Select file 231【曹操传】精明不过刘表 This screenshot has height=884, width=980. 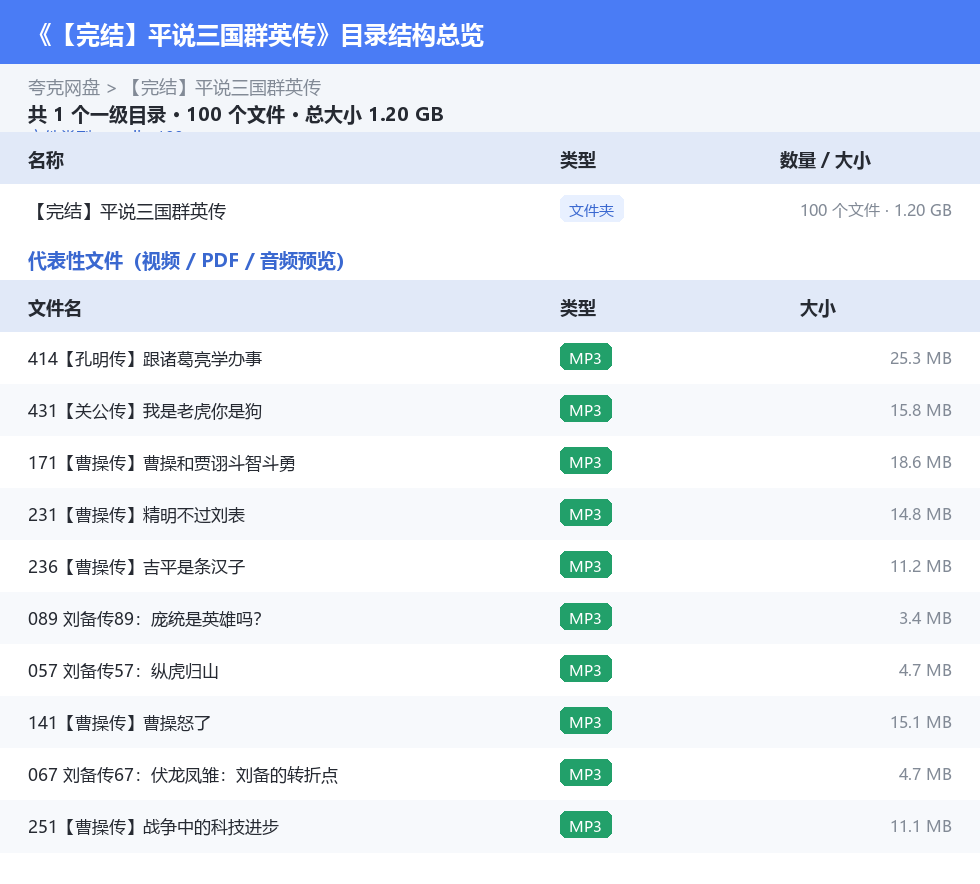pyautogui.click(x=136, y=515)
